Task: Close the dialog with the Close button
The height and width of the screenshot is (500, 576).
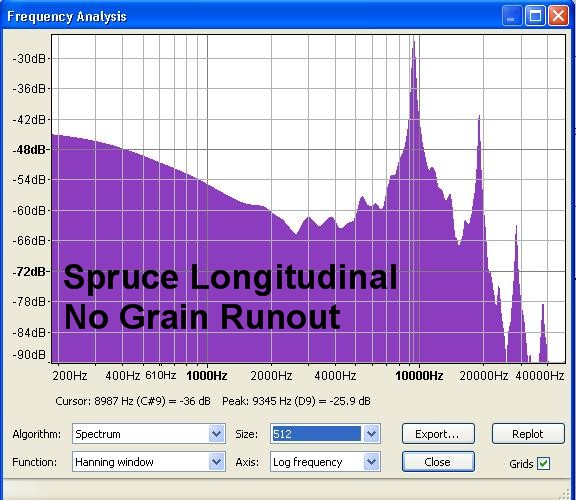Action: tap(438, 461)
